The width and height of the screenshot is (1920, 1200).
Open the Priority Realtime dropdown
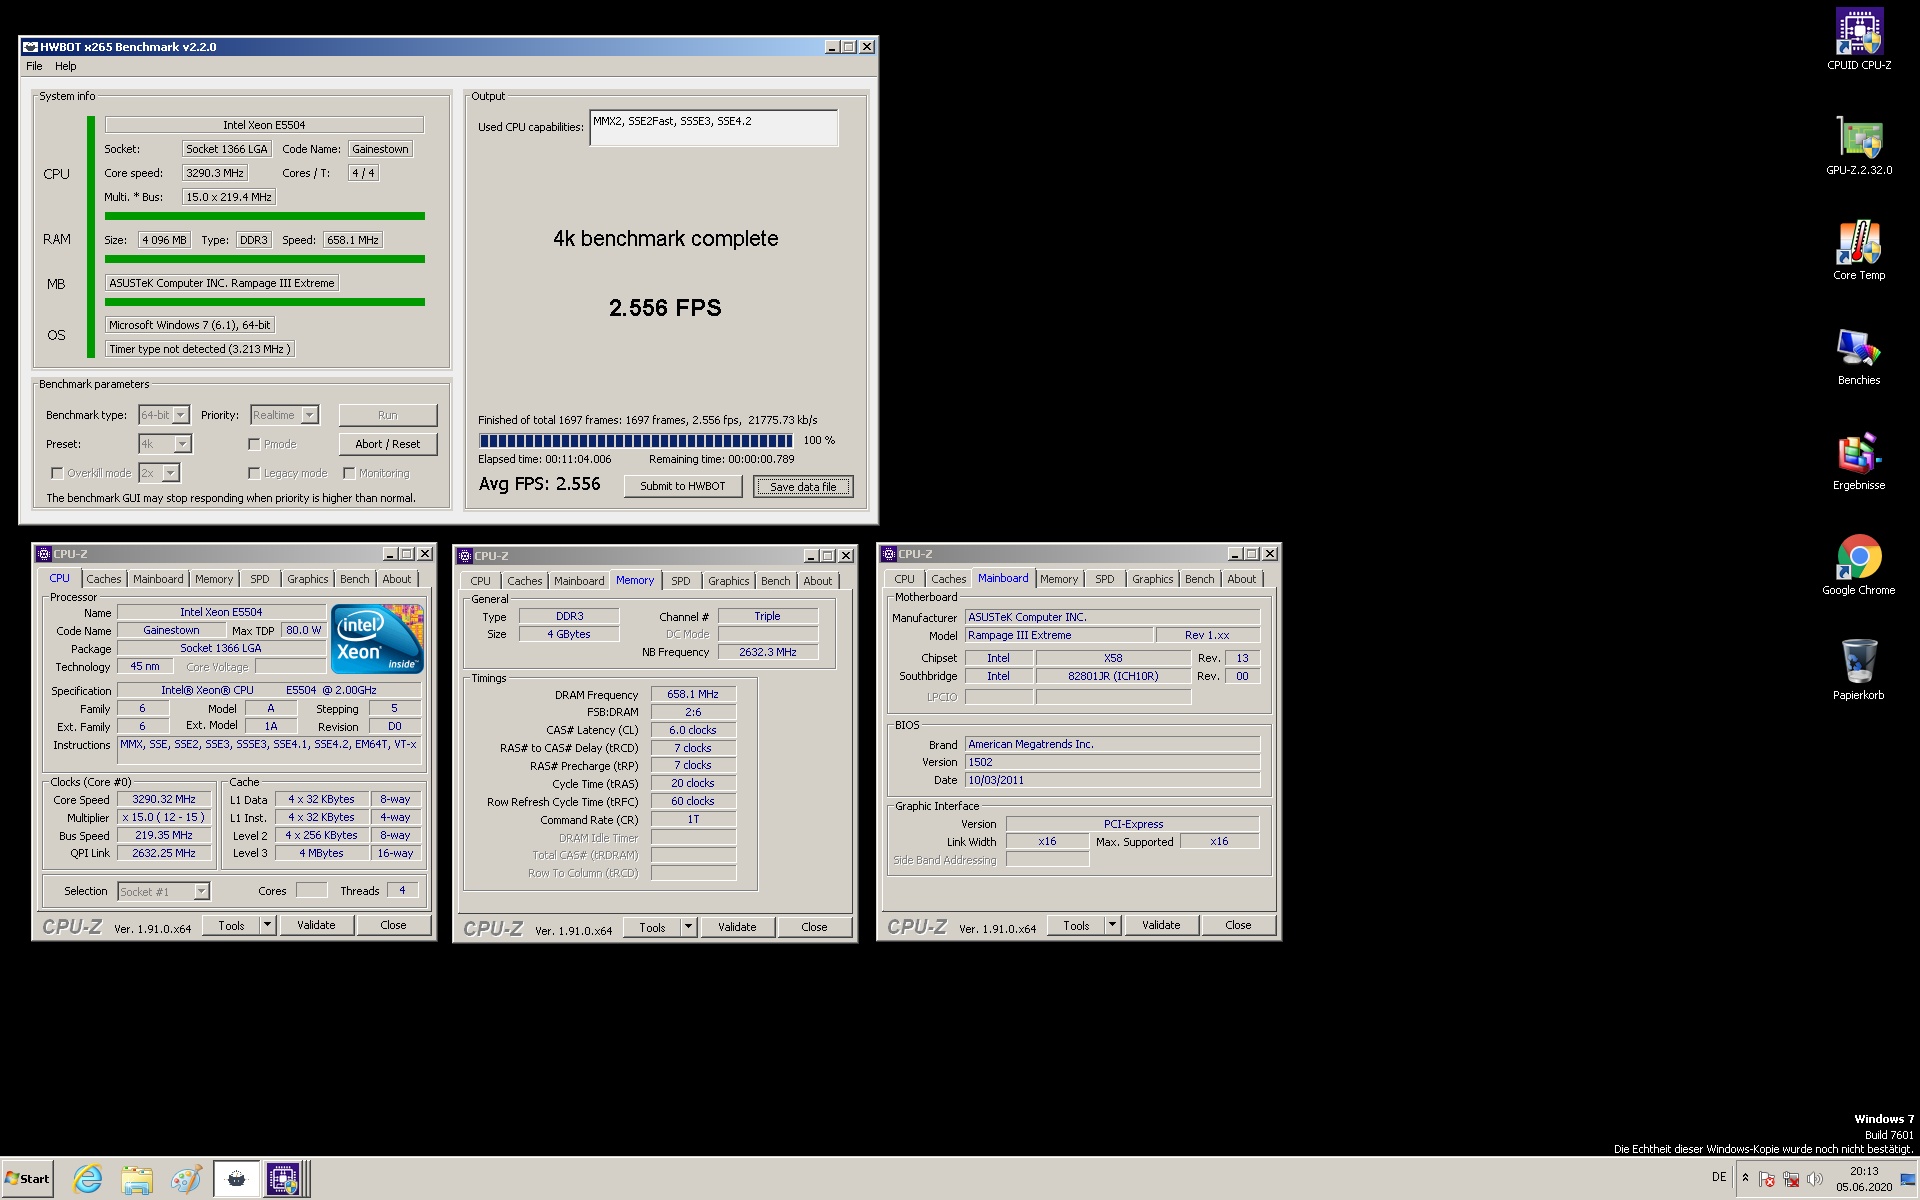click(310, 415)
